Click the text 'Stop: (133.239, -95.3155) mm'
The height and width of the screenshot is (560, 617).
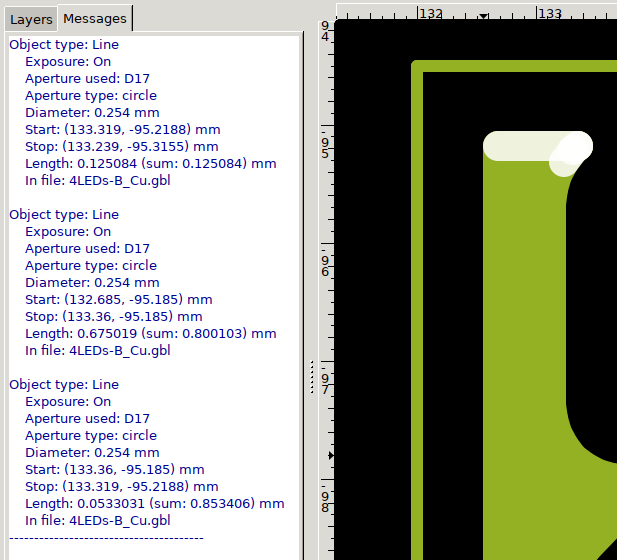[x=122, y=146]
